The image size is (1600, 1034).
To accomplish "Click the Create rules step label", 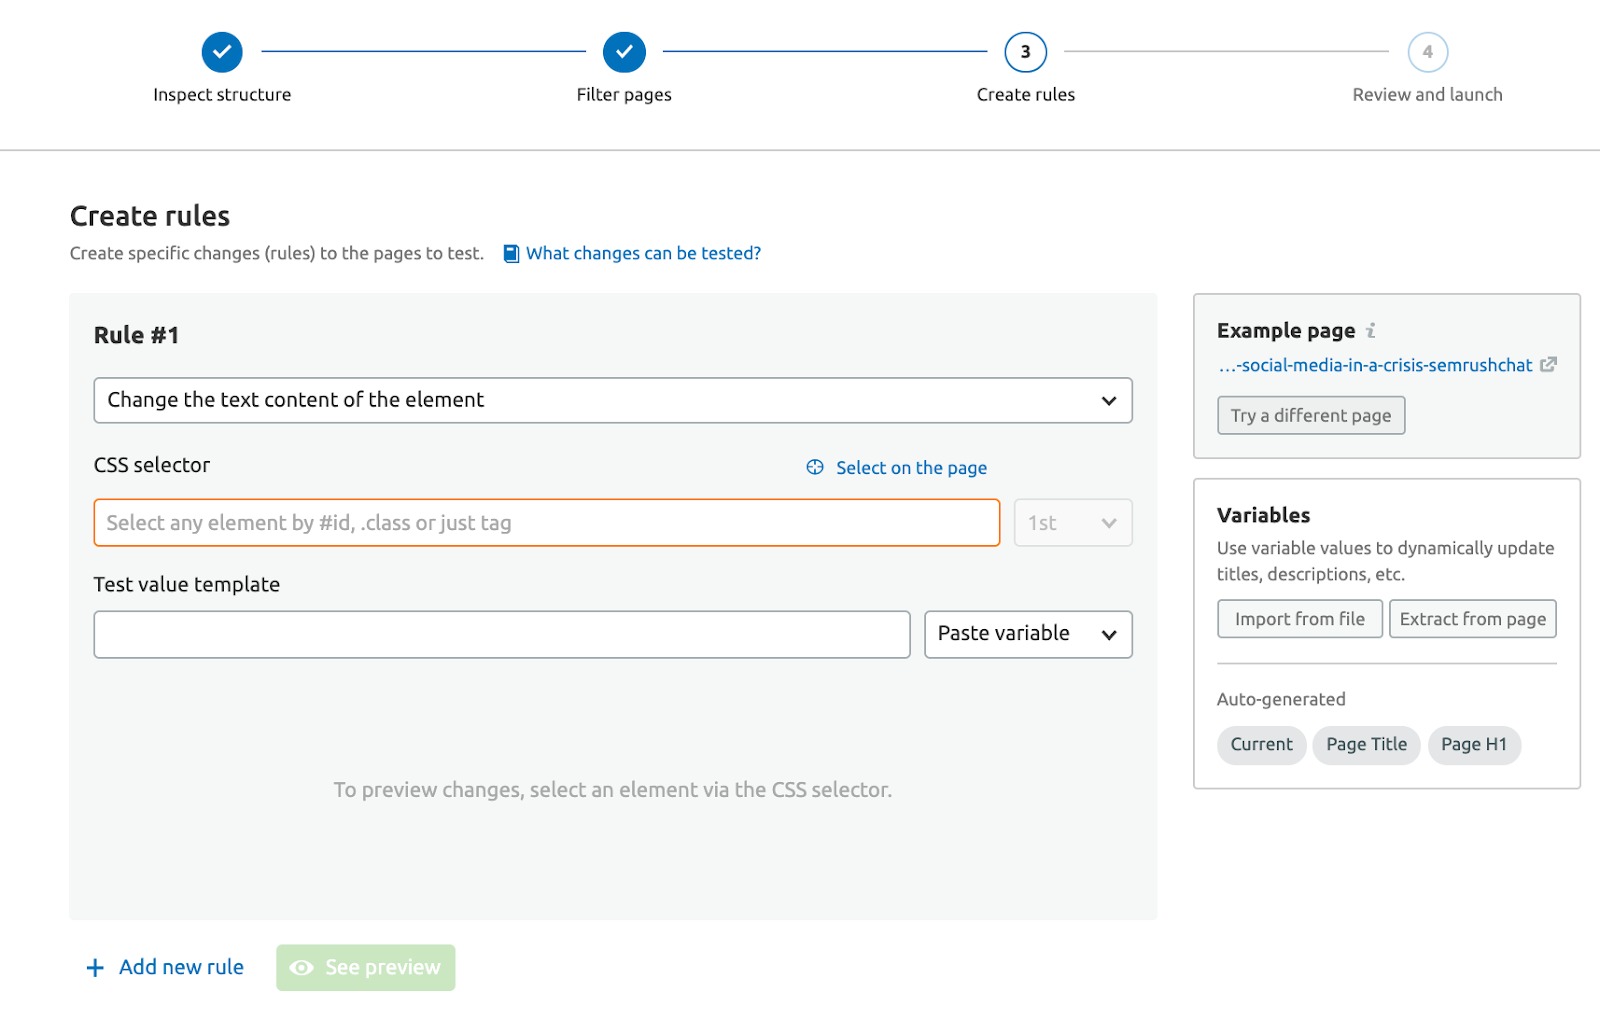I will tap(1026, 95).
